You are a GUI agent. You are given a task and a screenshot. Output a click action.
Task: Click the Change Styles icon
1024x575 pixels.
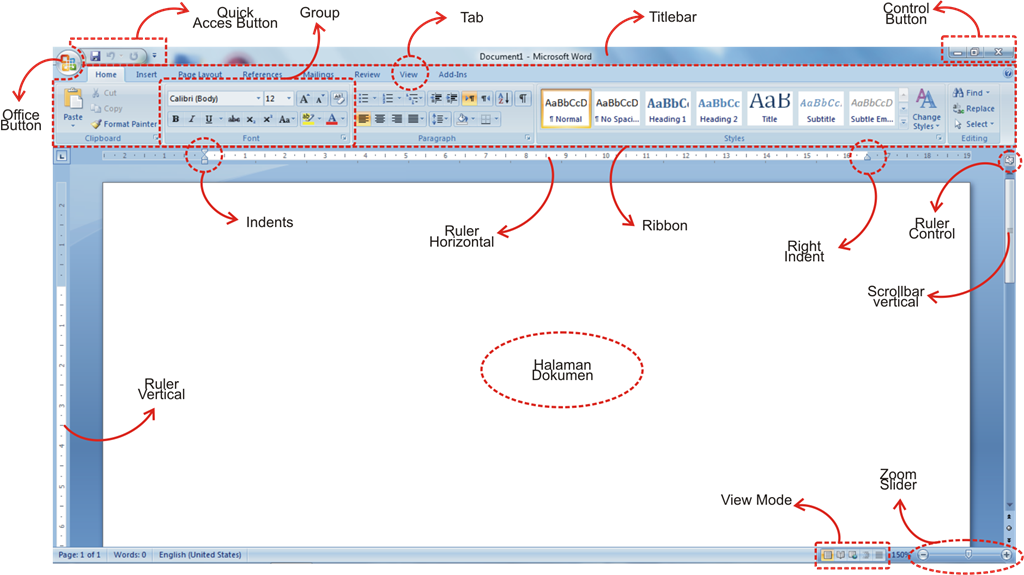click(x=925, y=99)
